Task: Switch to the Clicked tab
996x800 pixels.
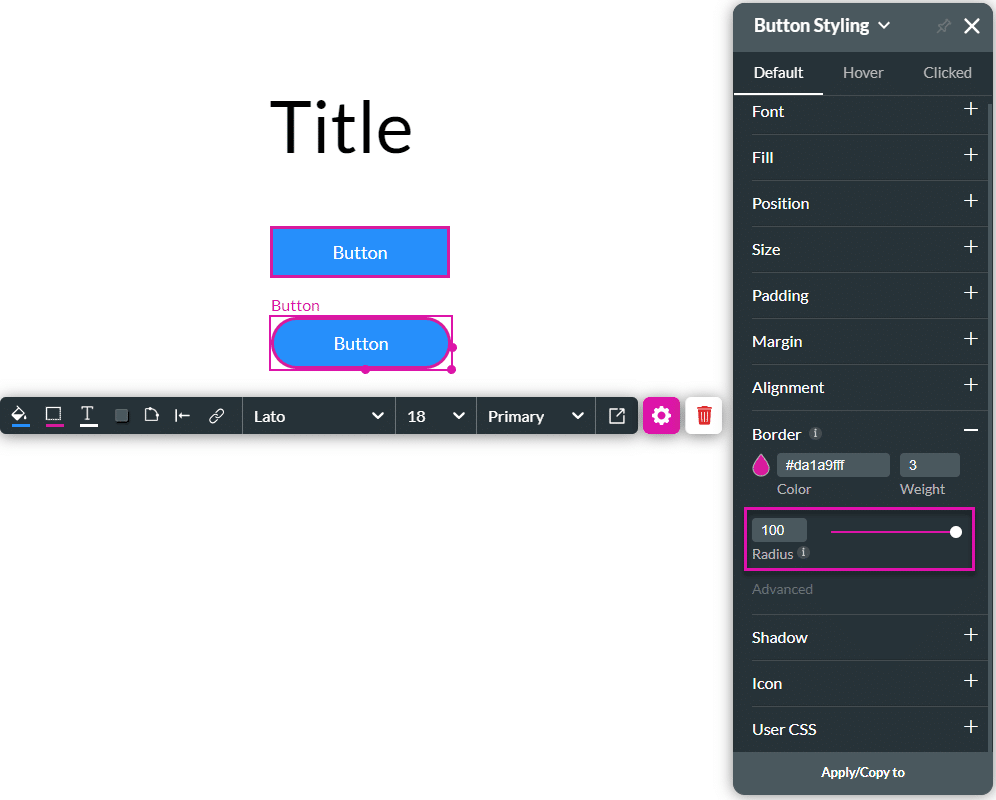Action: pos(947,73)
